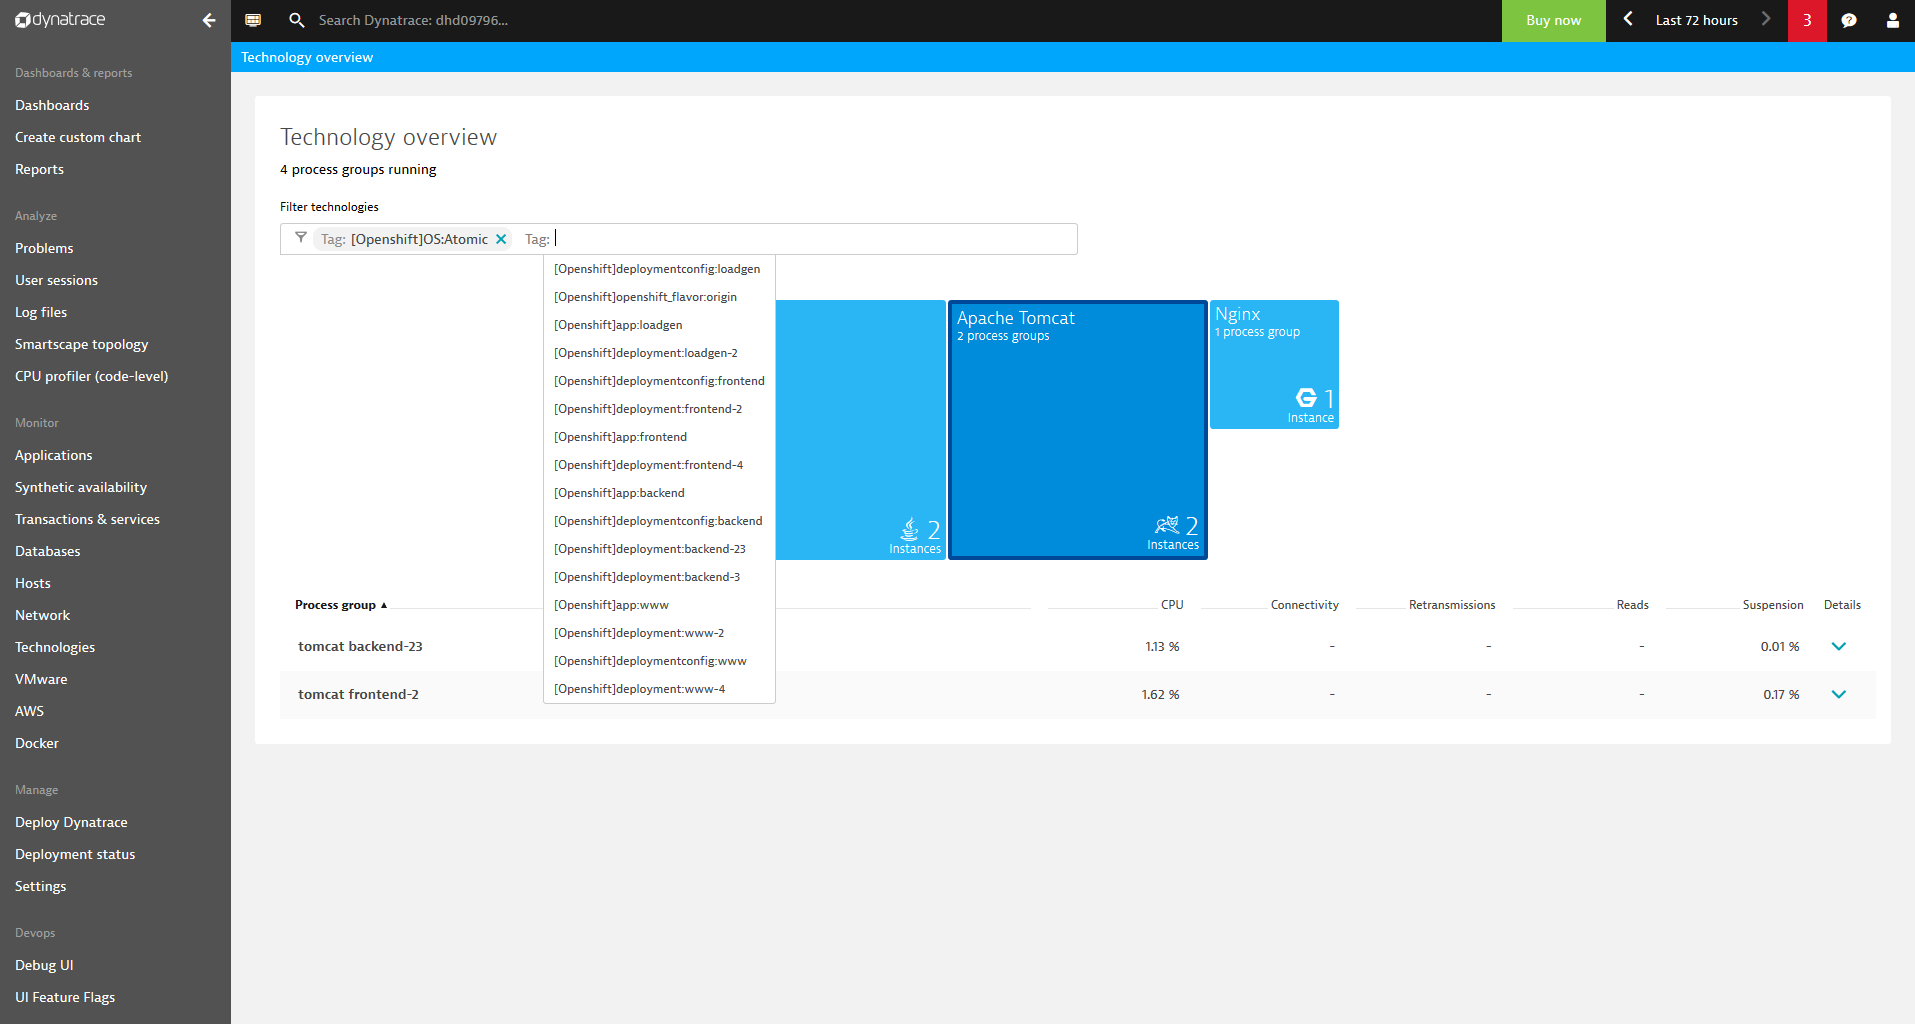The image size is (1915, 1024).
Task: Open UI Feature Flags
Action: (65, 997)
